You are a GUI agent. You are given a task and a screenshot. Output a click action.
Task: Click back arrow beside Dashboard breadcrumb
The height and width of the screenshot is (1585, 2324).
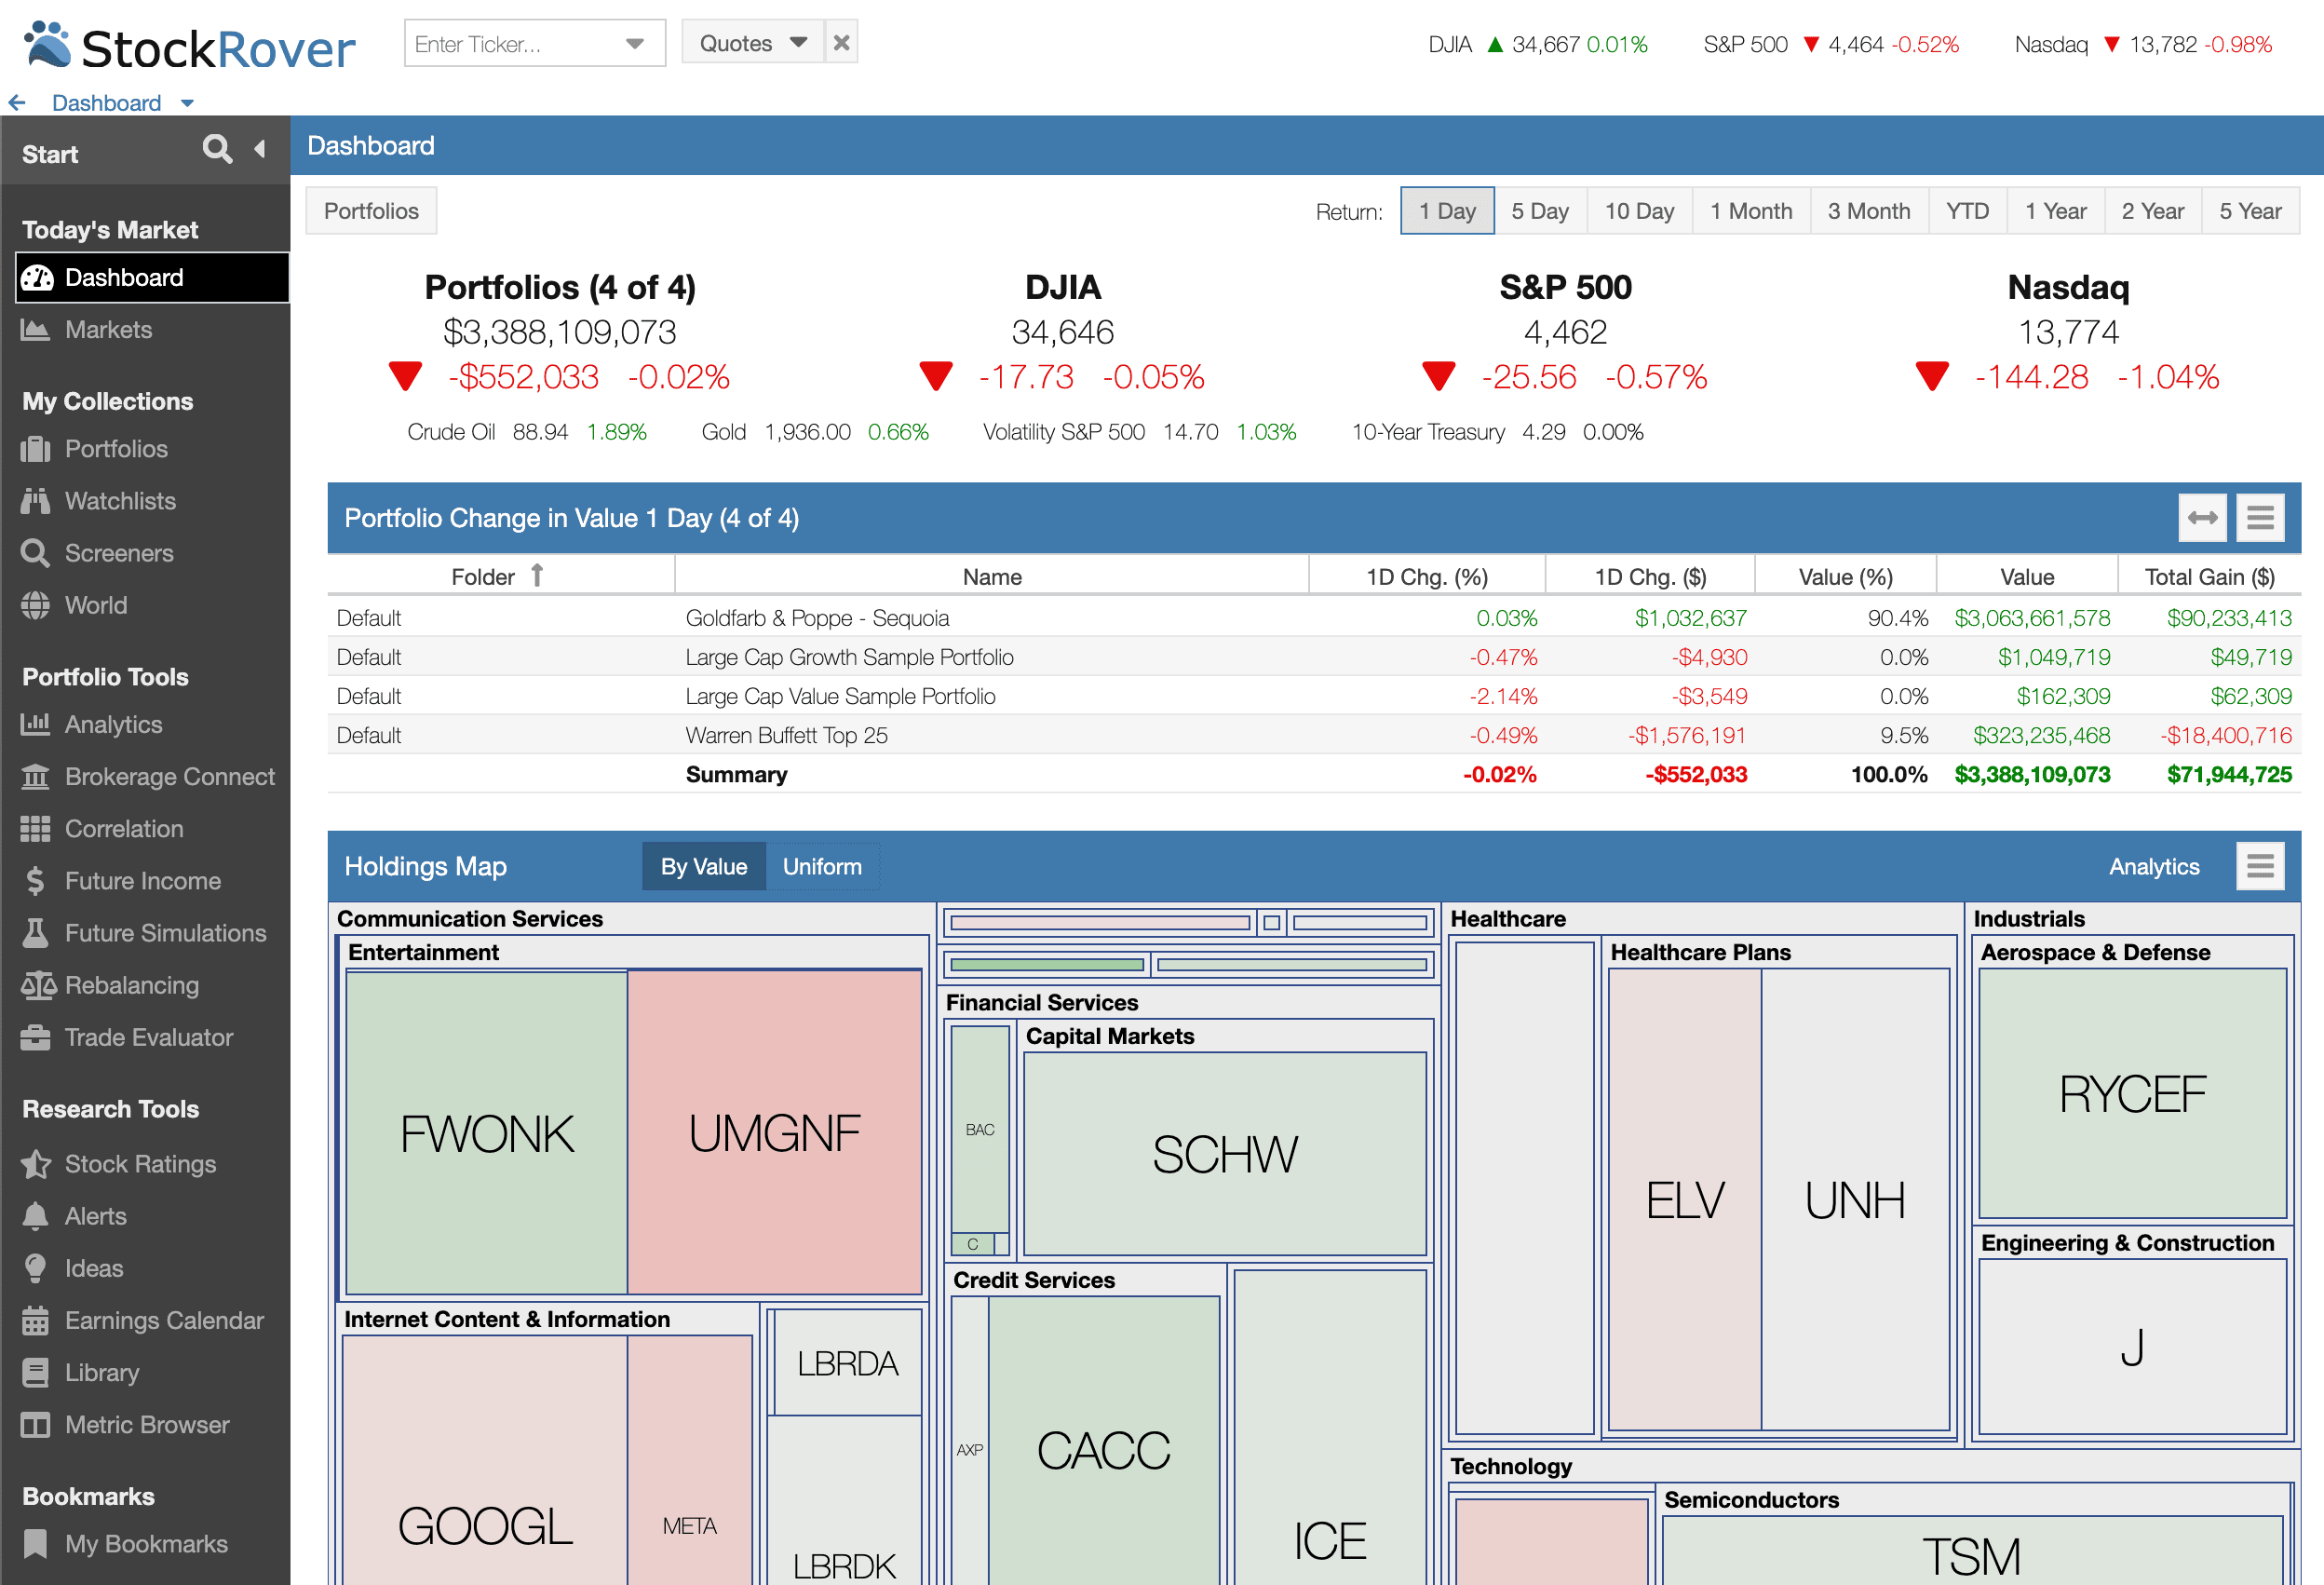17,103
